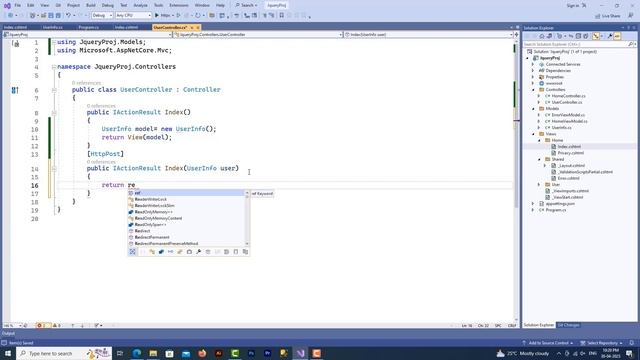Click Live Share button
640x360 pixels.
[608, 16]
